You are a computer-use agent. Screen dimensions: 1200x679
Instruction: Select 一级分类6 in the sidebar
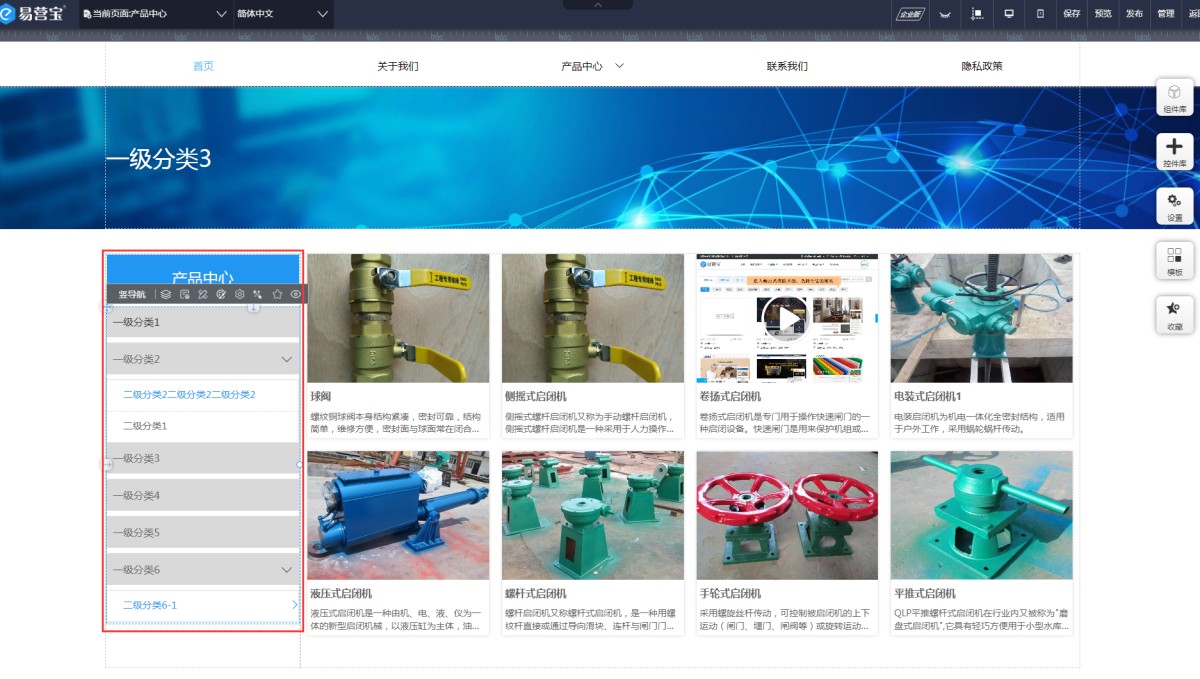203,570
